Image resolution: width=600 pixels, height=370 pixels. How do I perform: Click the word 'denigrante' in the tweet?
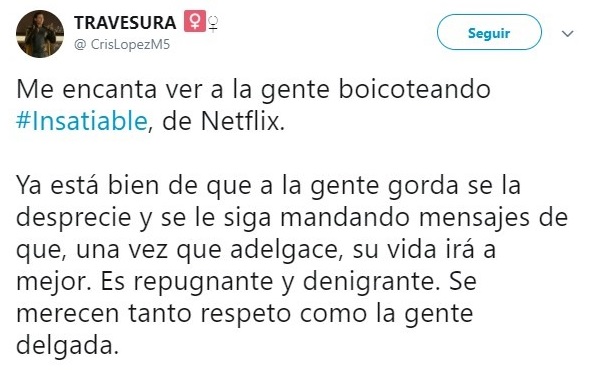point(371,282)
